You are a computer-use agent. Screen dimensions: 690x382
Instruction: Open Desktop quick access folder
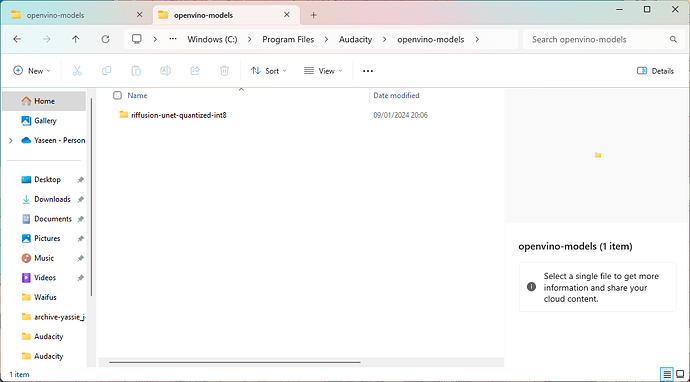point(47,180)
